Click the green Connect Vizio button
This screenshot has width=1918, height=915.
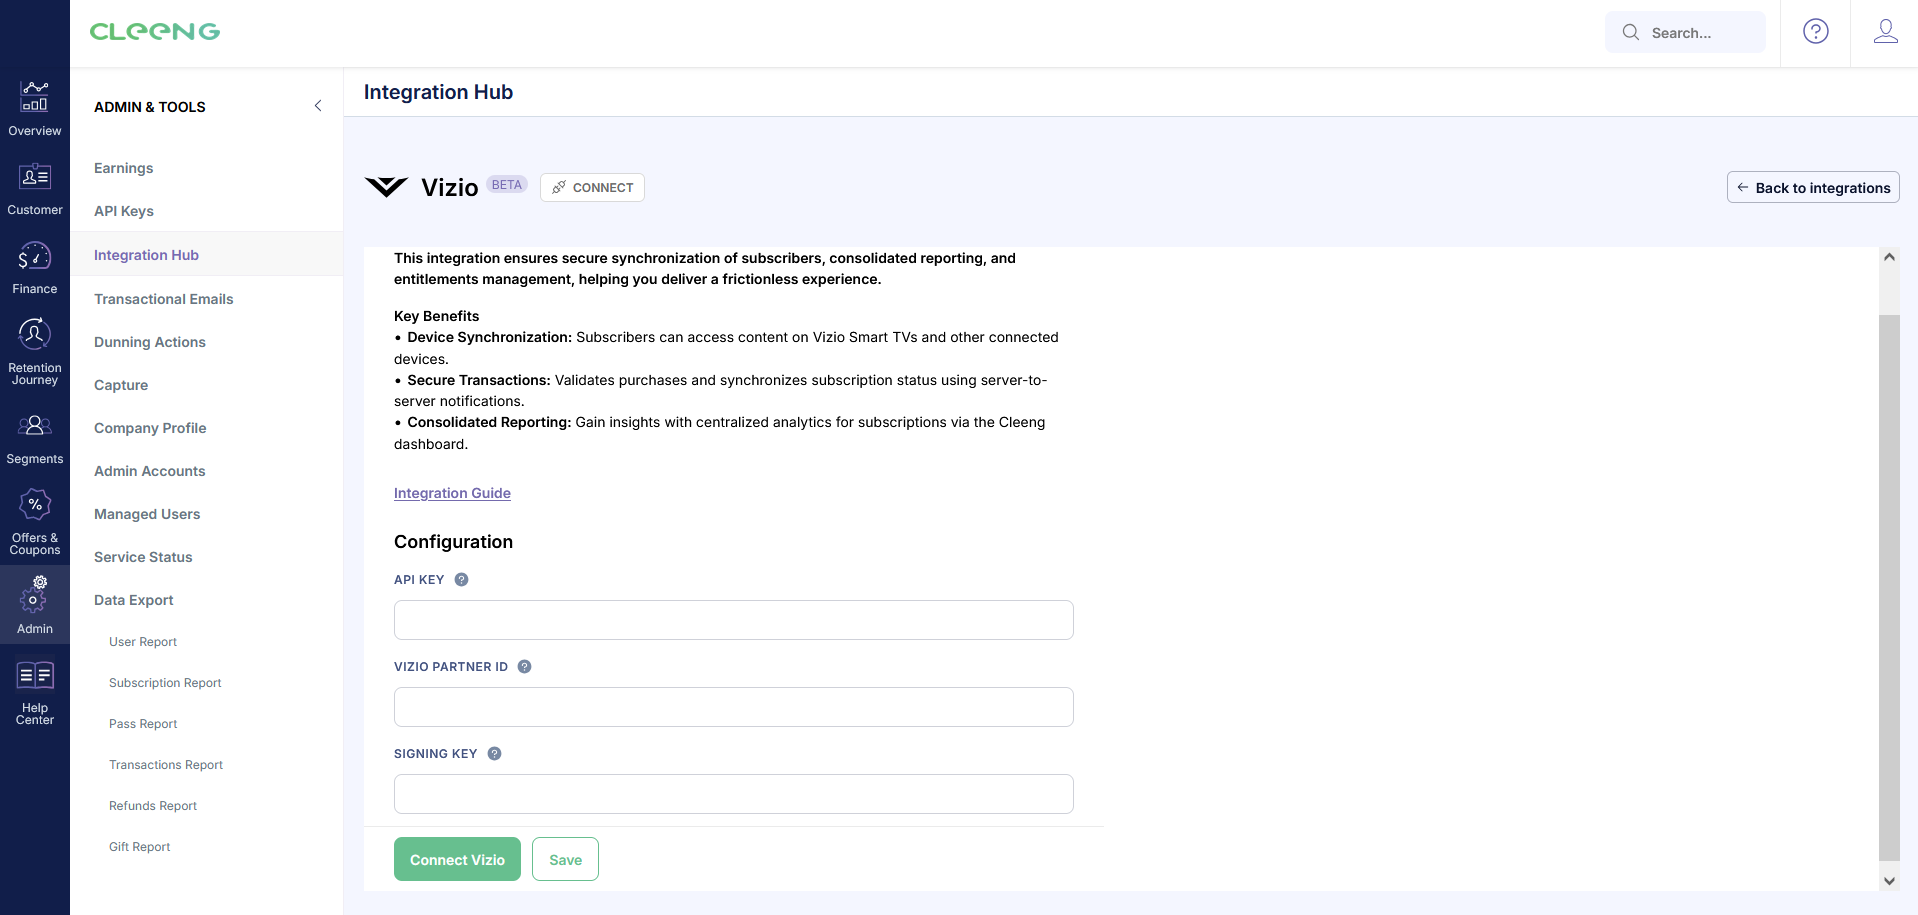click(x=457, y=859)
